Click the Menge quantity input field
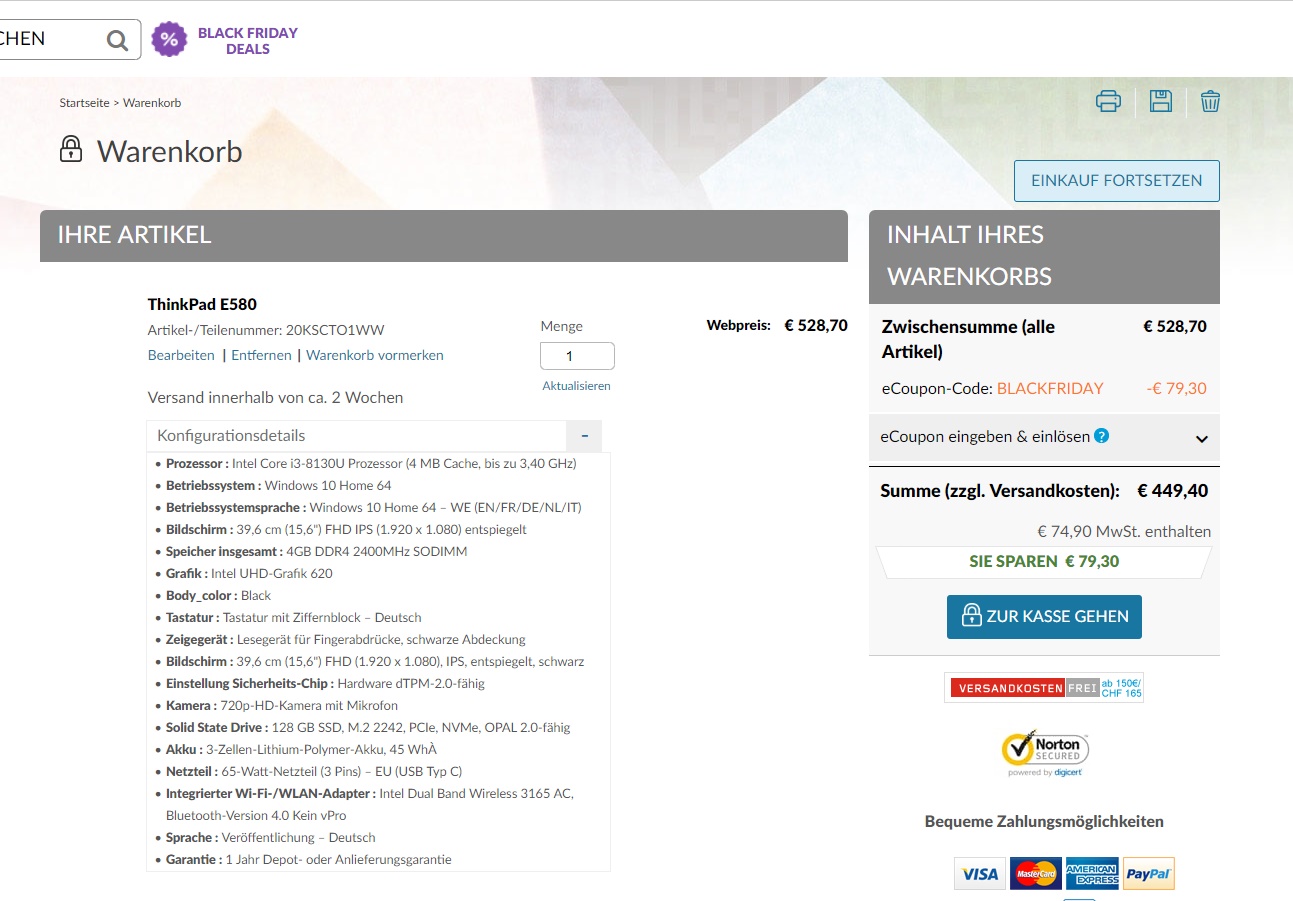 577,356
